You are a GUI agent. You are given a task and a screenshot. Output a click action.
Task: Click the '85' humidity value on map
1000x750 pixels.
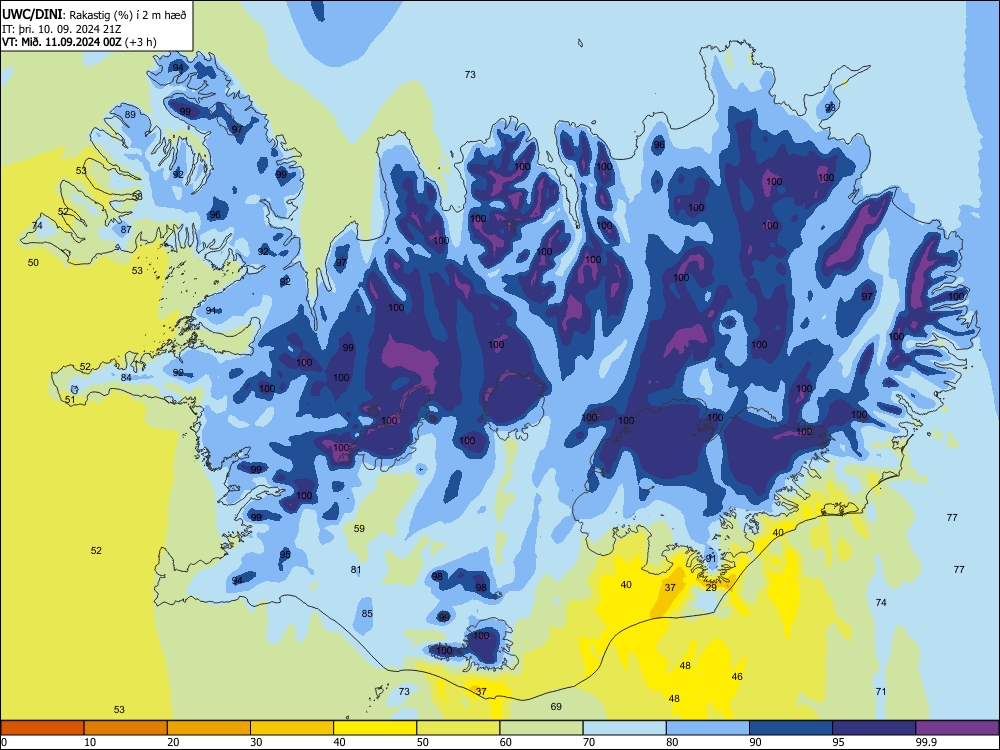pos(367,614)
